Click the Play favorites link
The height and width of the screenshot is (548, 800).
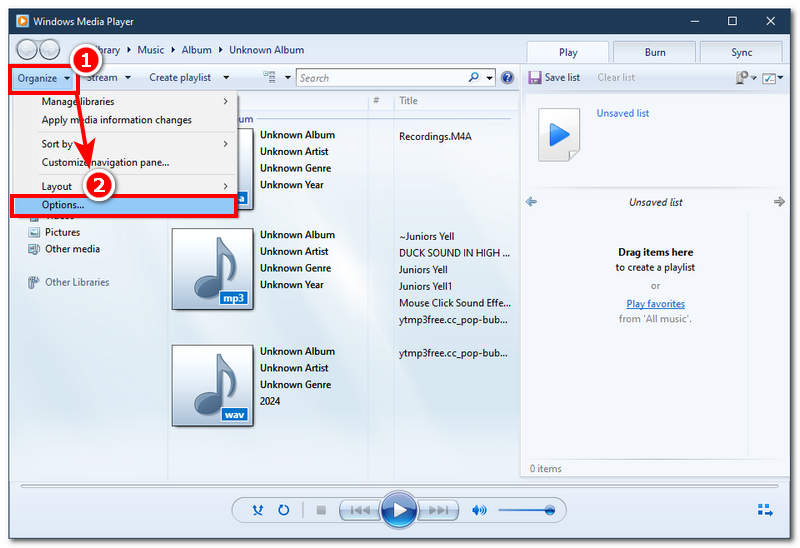(655, 304)
